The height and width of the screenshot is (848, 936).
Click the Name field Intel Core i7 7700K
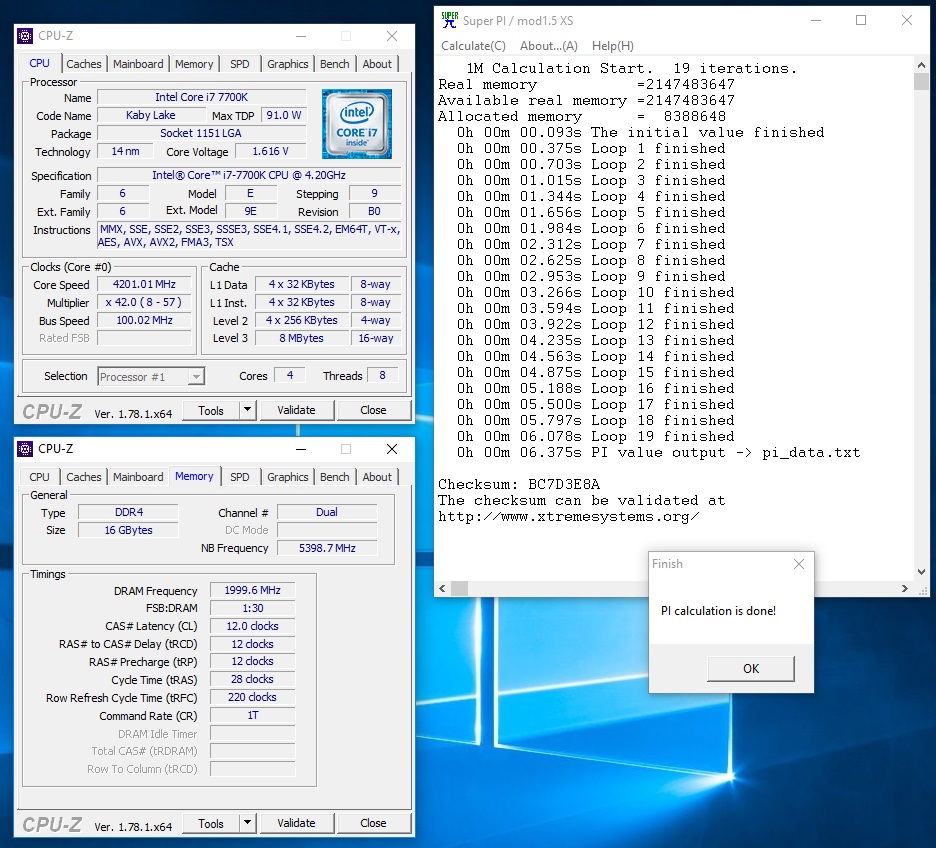[202, 97]
